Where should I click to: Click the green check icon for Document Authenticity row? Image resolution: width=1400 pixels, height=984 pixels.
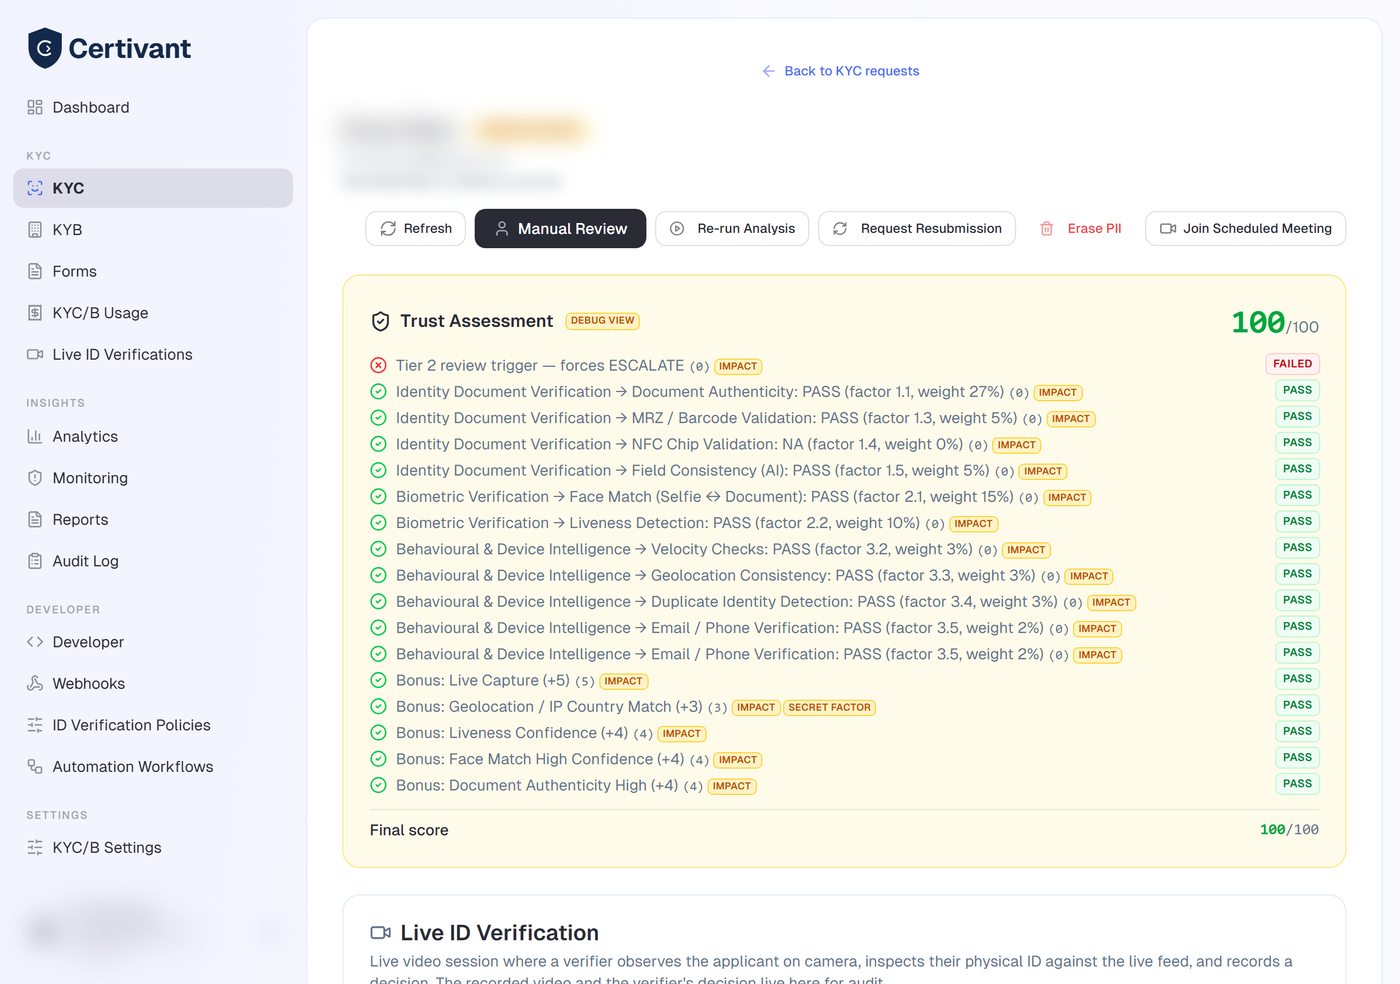click(x=378, y=391)
